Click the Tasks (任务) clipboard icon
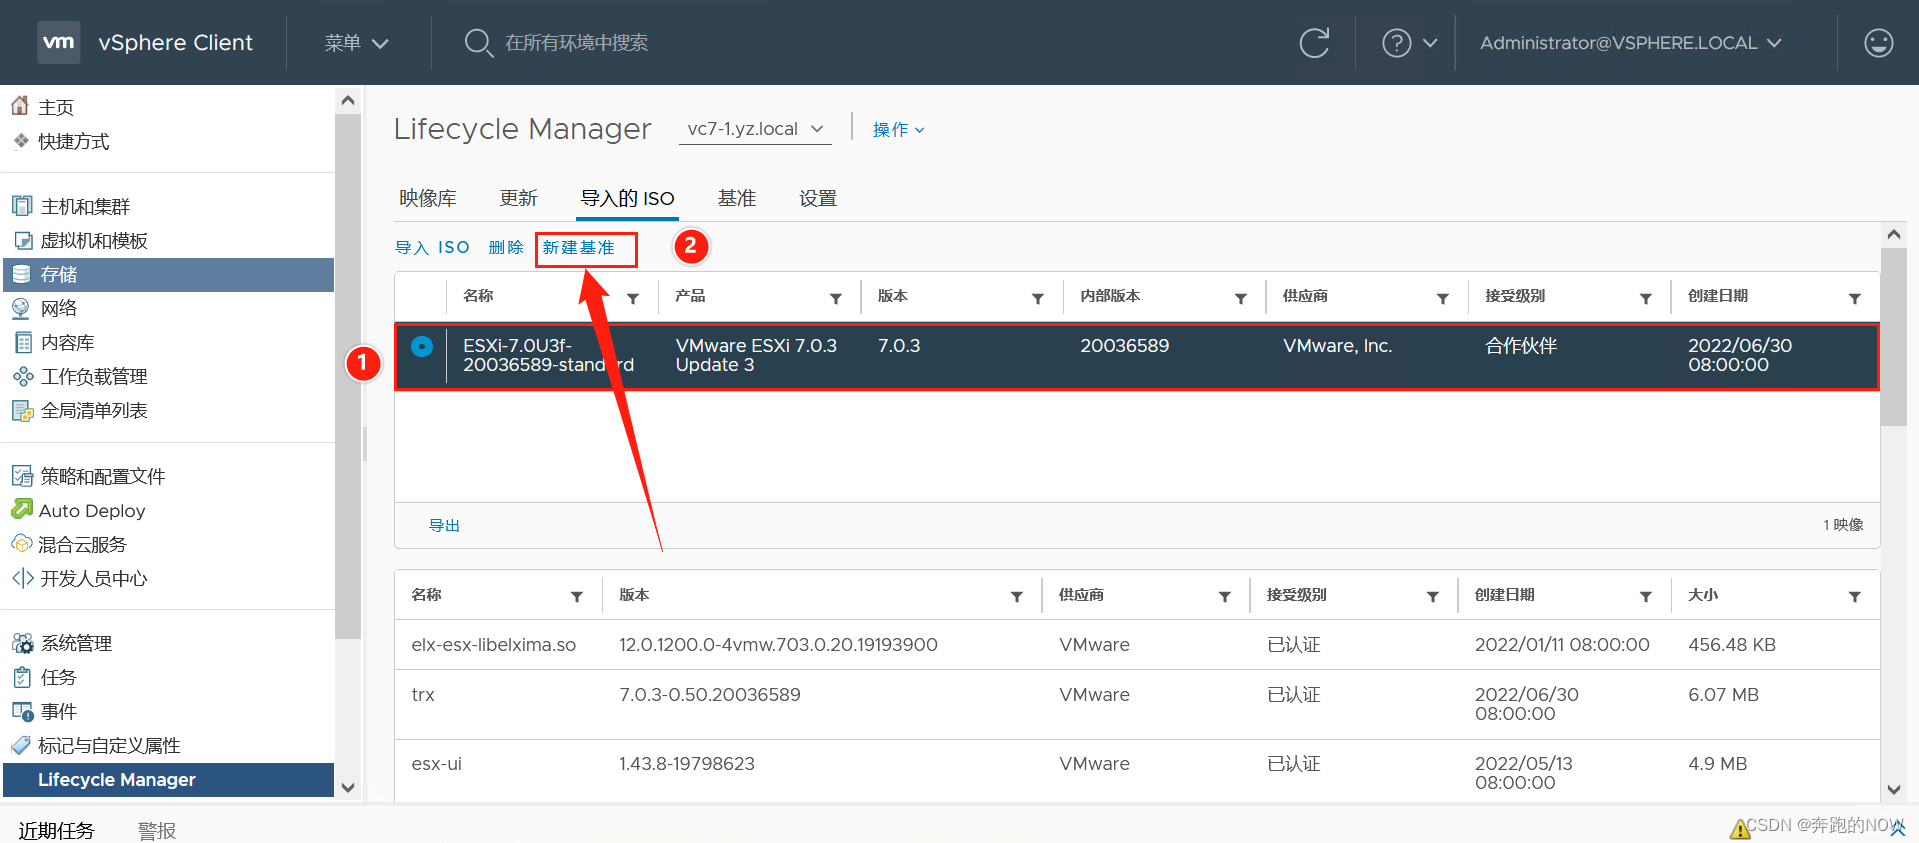This screenshot has width=1919, height=843. (x=22, y=677)
